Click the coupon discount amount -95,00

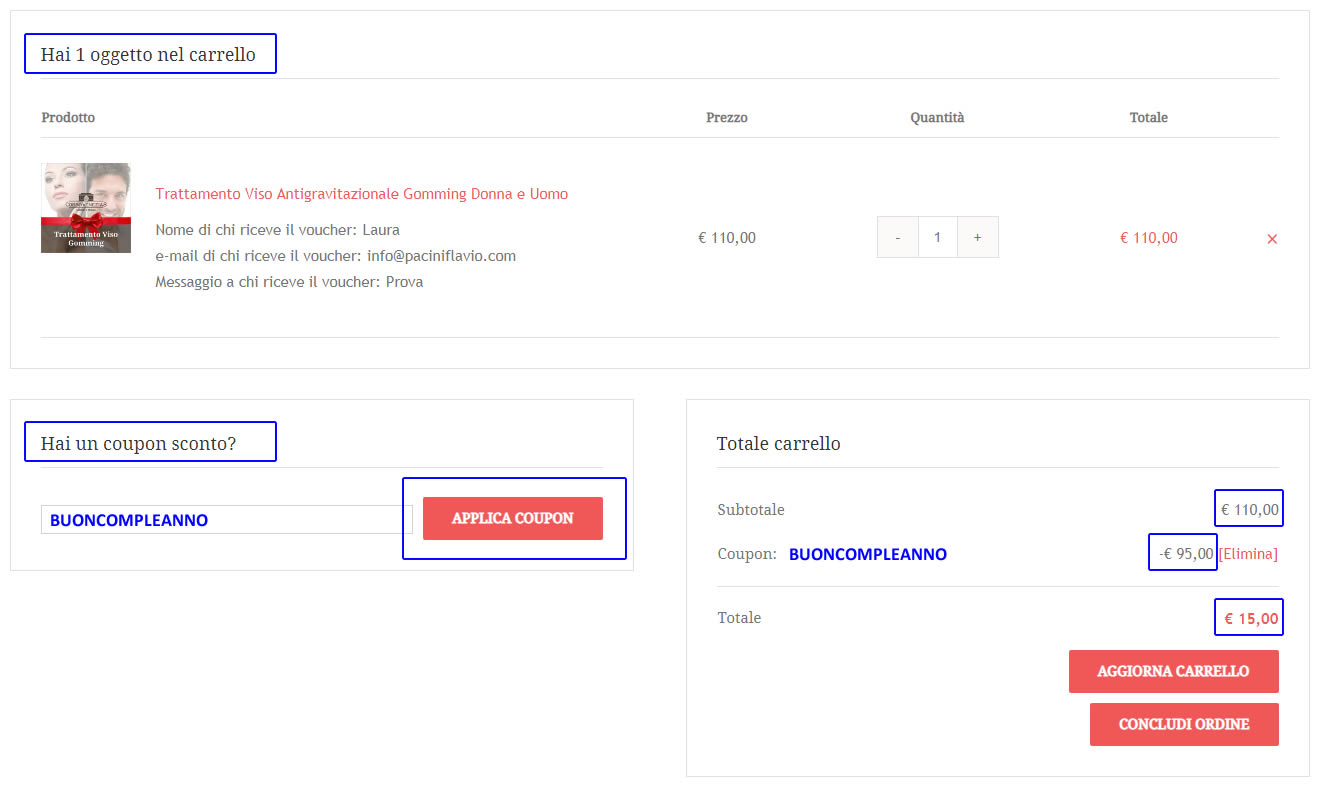pyautogui.click(x=1182, y=552)
